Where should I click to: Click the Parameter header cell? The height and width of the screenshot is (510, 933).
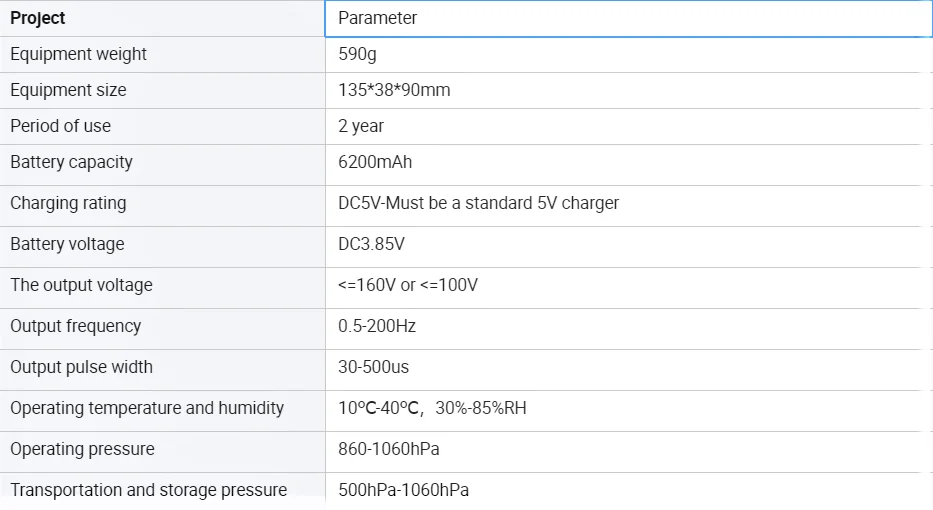tap(628, 18)
